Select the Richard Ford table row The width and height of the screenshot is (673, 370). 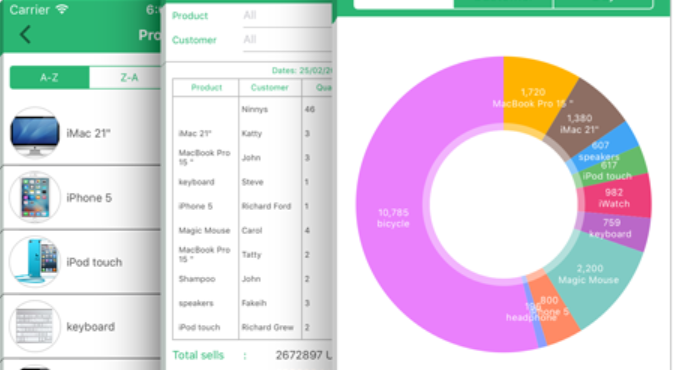pos(252,206)
